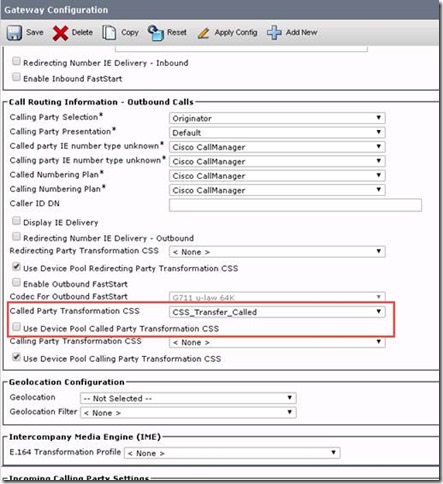Viewport: 443px width, 484px height.
Task: Open Called party IE number type dropdown
Action: 277,147
